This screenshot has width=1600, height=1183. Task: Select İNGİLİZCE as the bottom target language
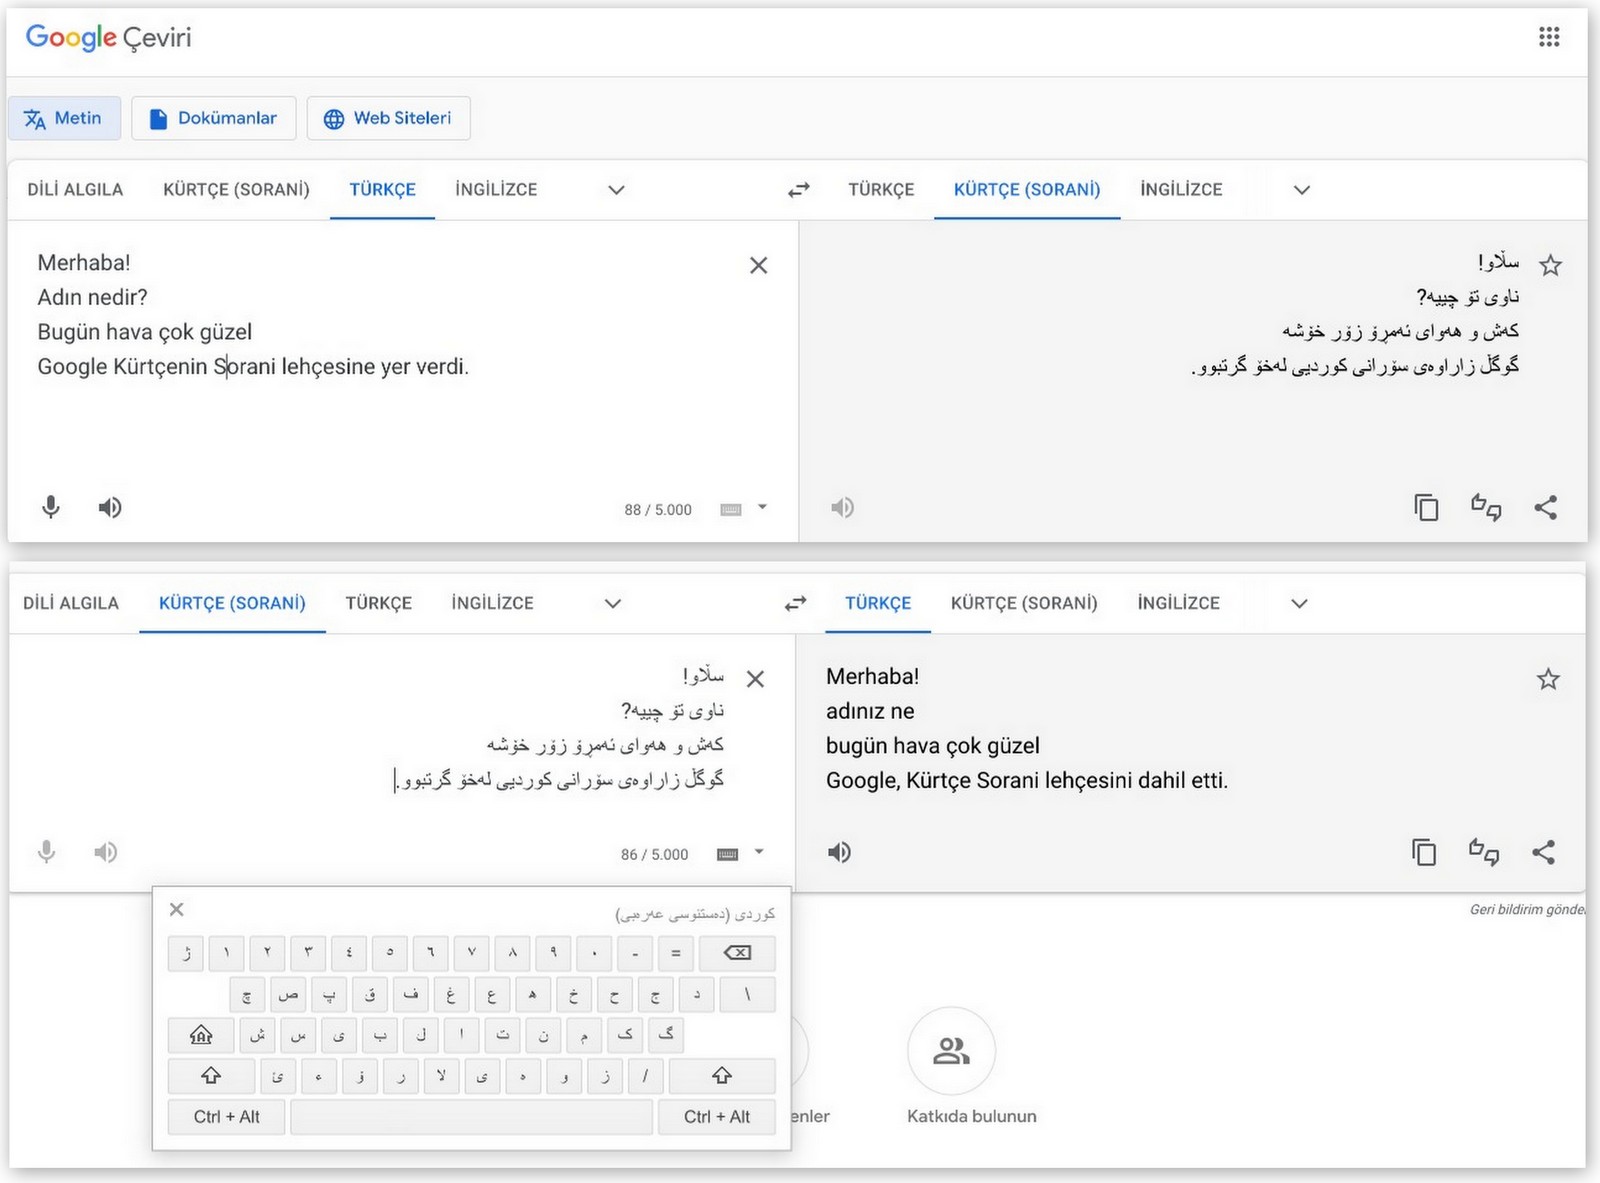[x=1178, y=603]
